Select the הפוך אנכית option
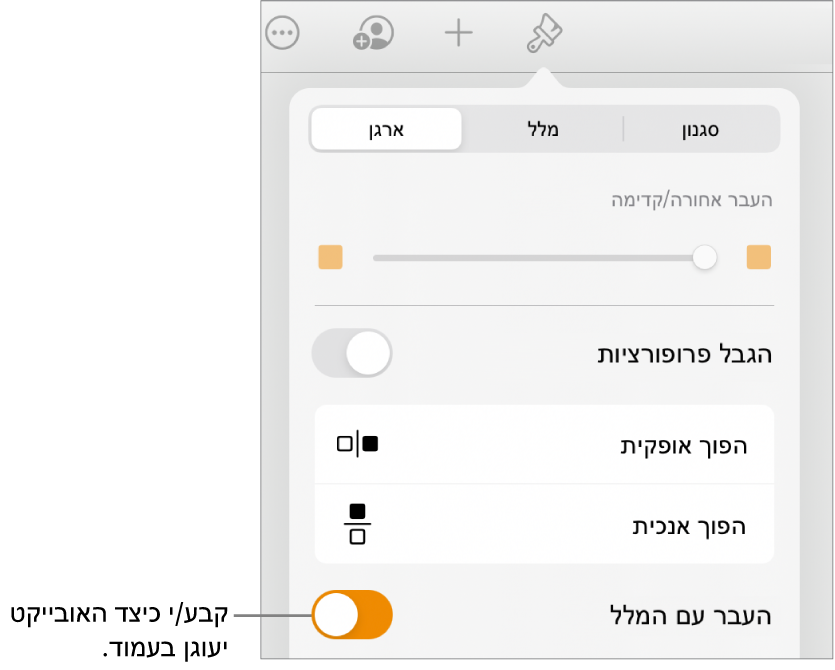Screen dimensions: 835x670 [689, 525]
